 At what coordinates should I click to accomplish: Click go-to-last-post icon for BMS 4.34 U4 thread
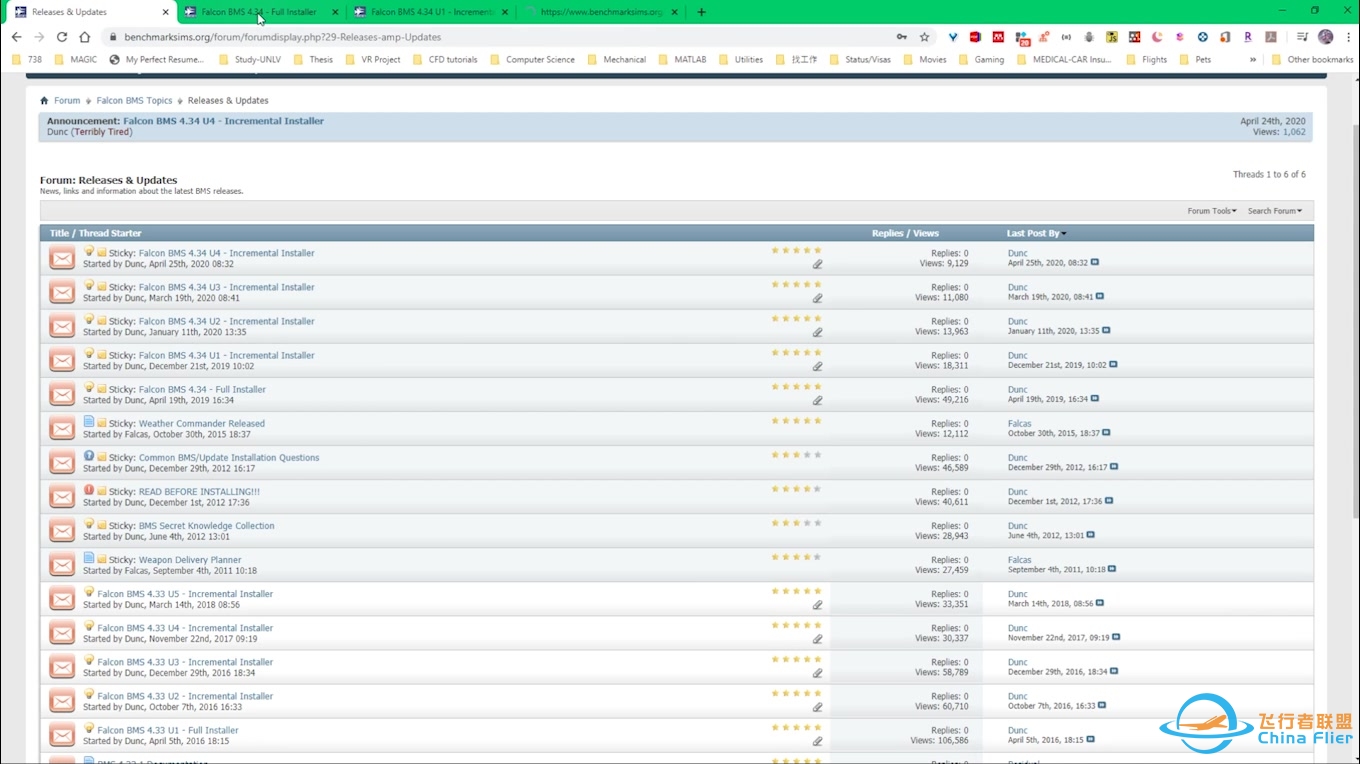pos(1095,263)
